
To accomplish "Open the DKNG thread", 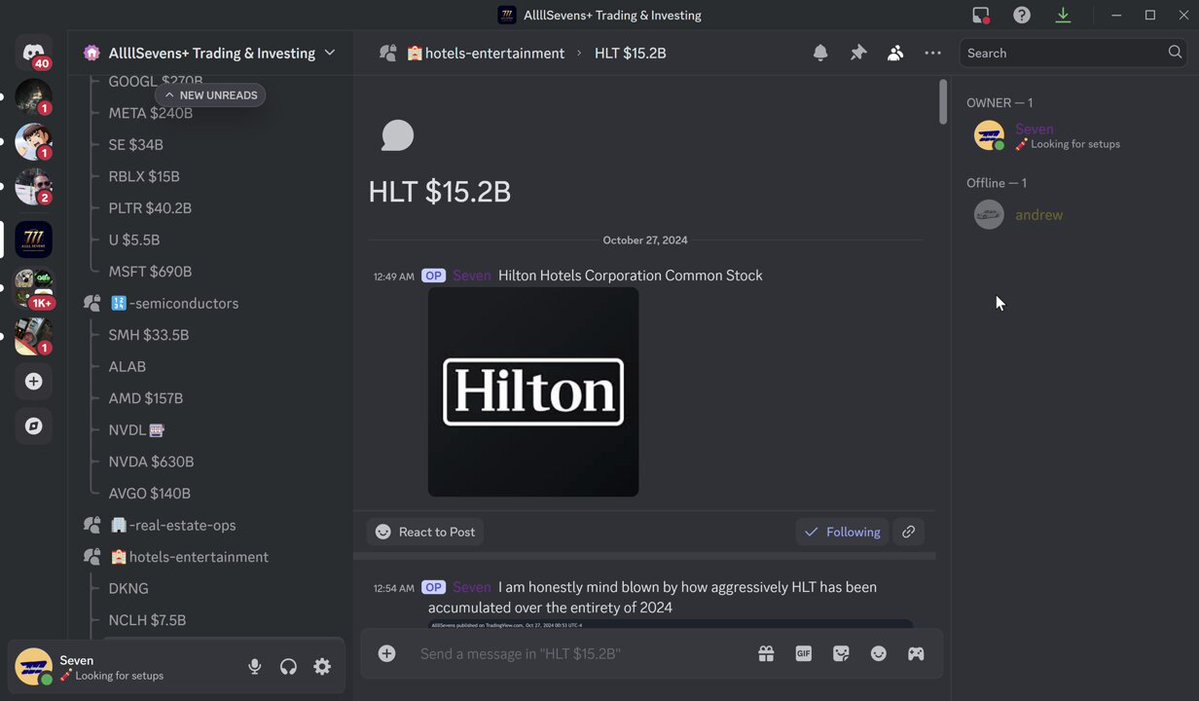I will (128, 589).
